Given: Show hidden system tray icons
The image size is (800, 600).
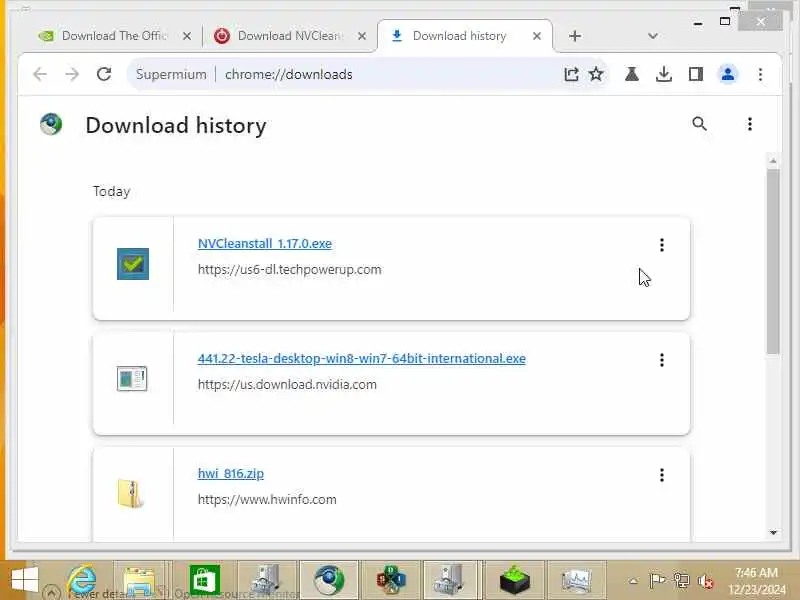Looking at the screenshot, I should pyautogui.click(x=633, y=581).
